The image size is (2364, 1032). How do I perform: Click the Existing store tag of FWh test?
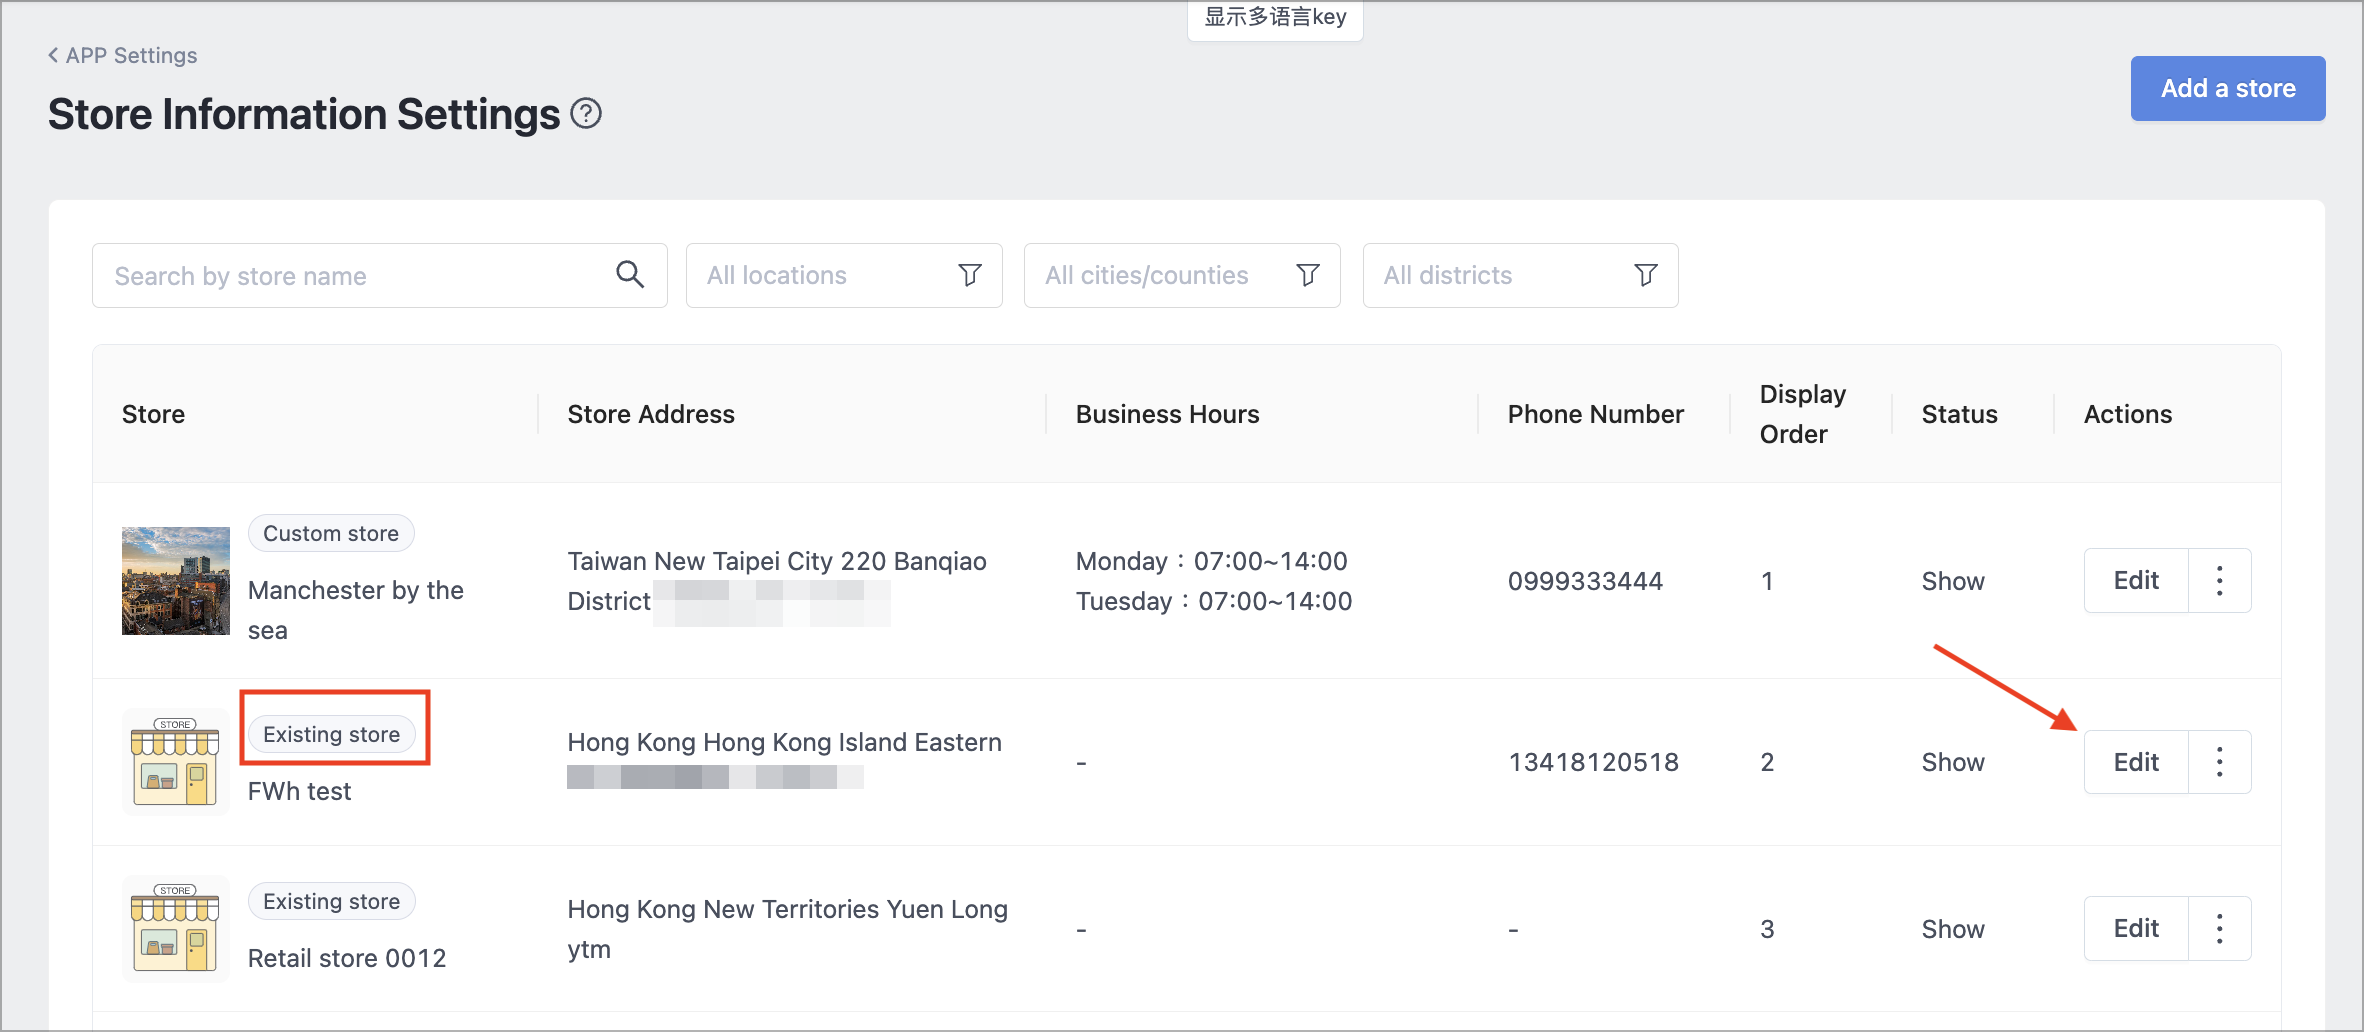[x=331, y=734]
